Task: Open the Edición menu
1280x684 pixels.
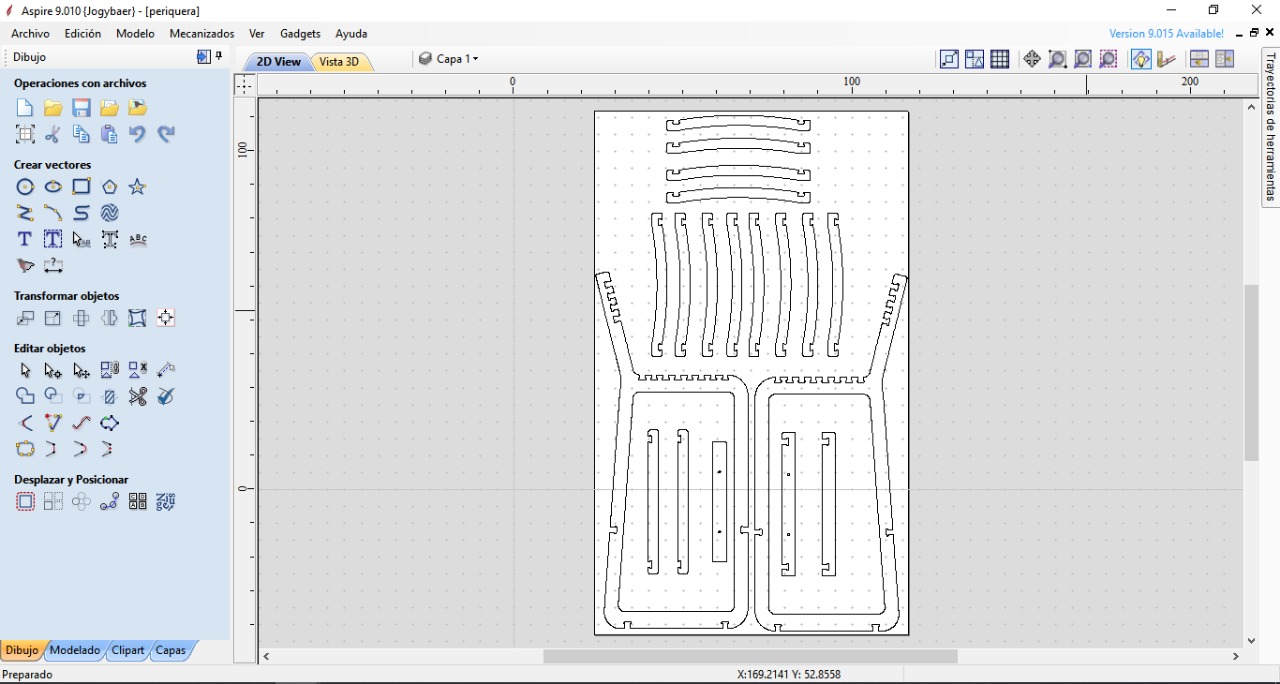Action: point(83,33)
